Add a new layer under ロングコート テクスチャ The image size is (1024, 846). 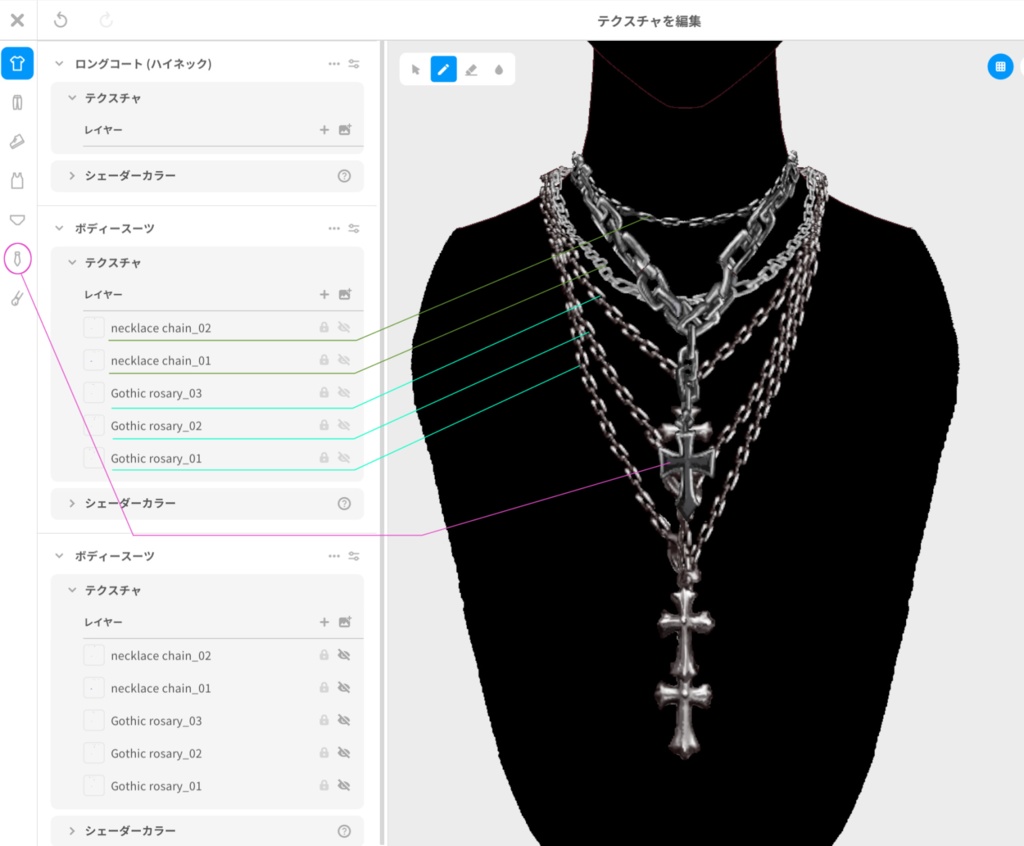tap(324, 130)
